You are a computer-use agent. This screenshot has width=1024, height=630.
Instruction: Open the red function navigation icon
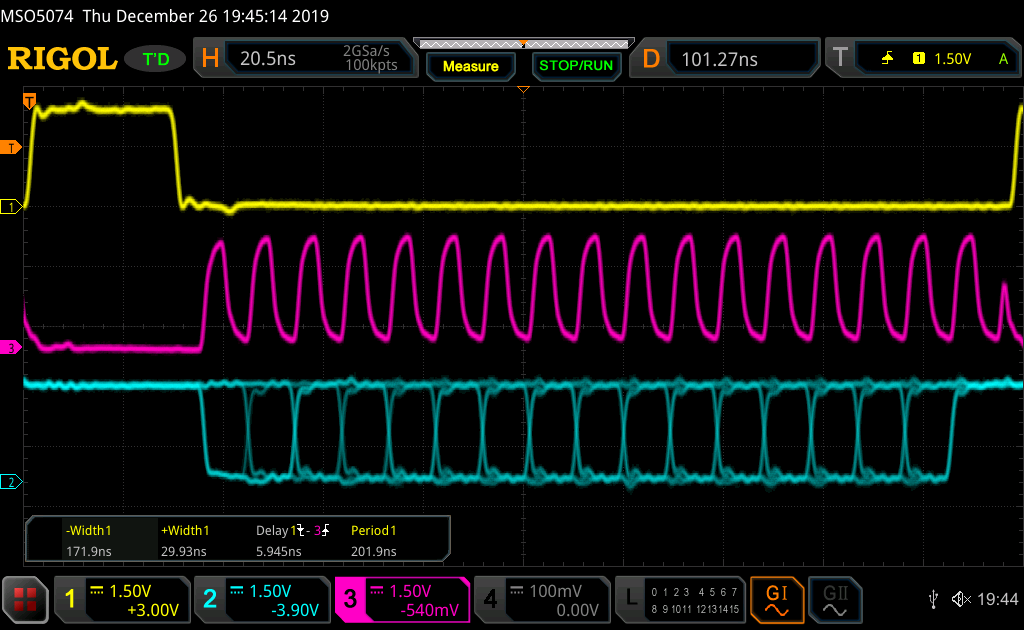coord(25,599)
